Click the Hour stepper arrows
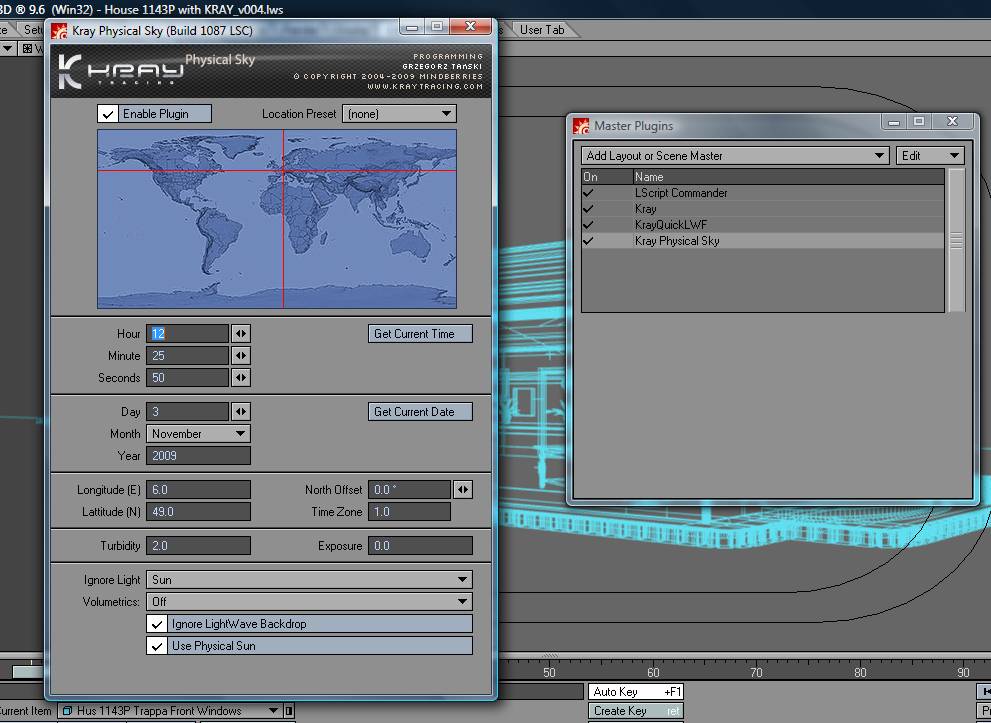The height and width of the screenshot is (723, 991). point(241,334)
